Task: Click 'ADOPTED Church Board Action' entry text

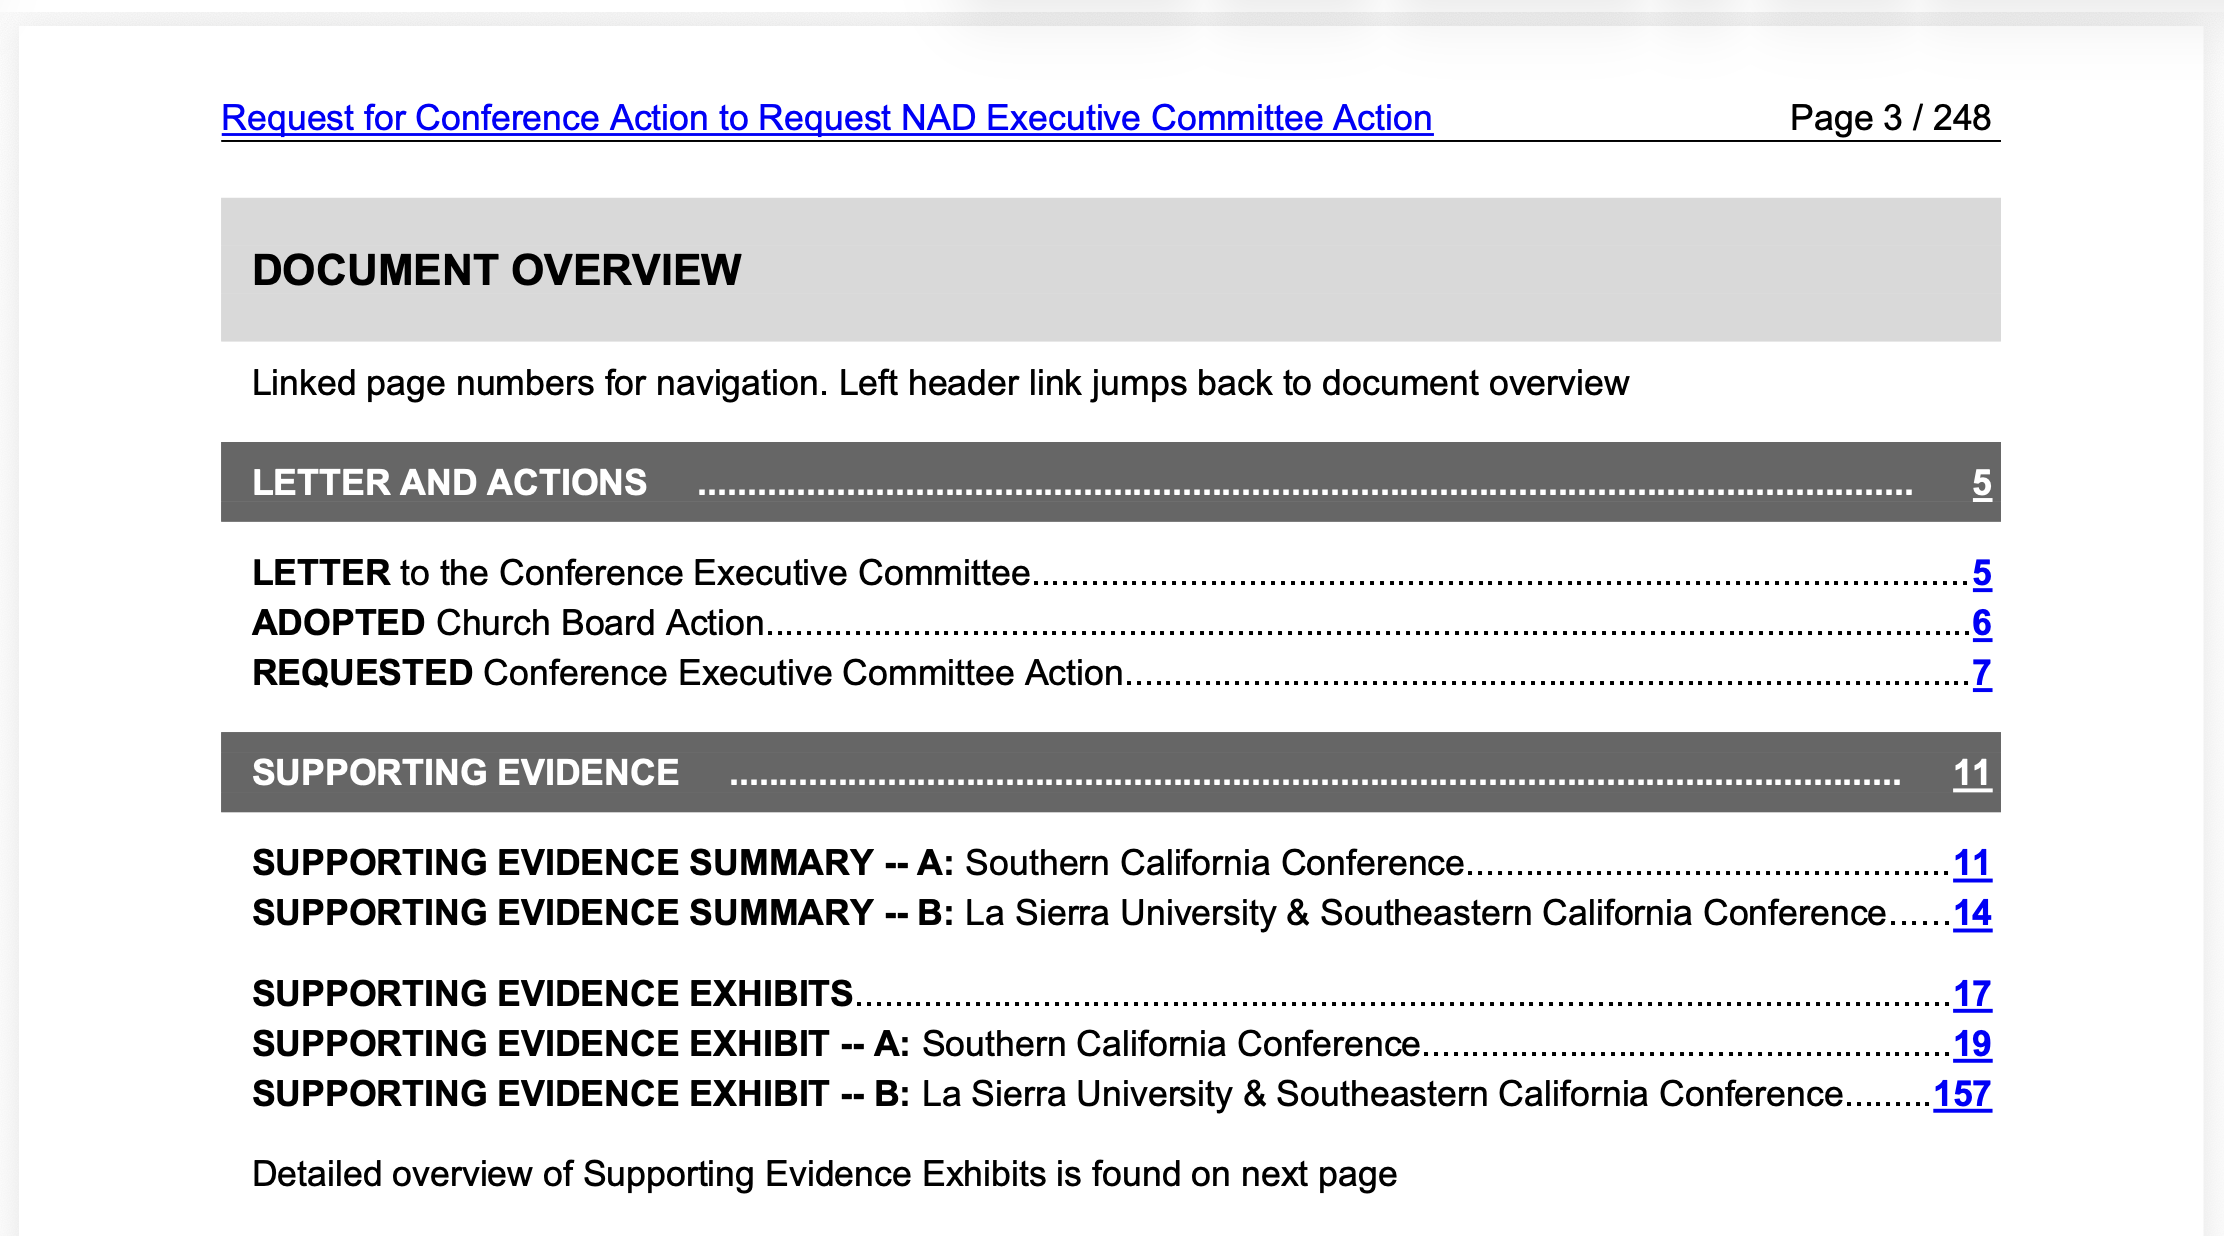Action: pos(508,623)
